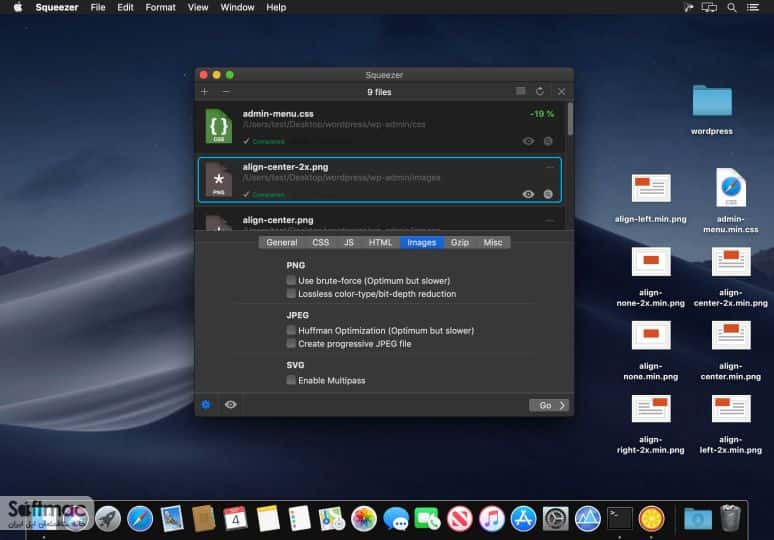The width and height of the screenshot is (774, 540).
Task: Select the admin-menu.css green file icon
Action: pos(219,126)
